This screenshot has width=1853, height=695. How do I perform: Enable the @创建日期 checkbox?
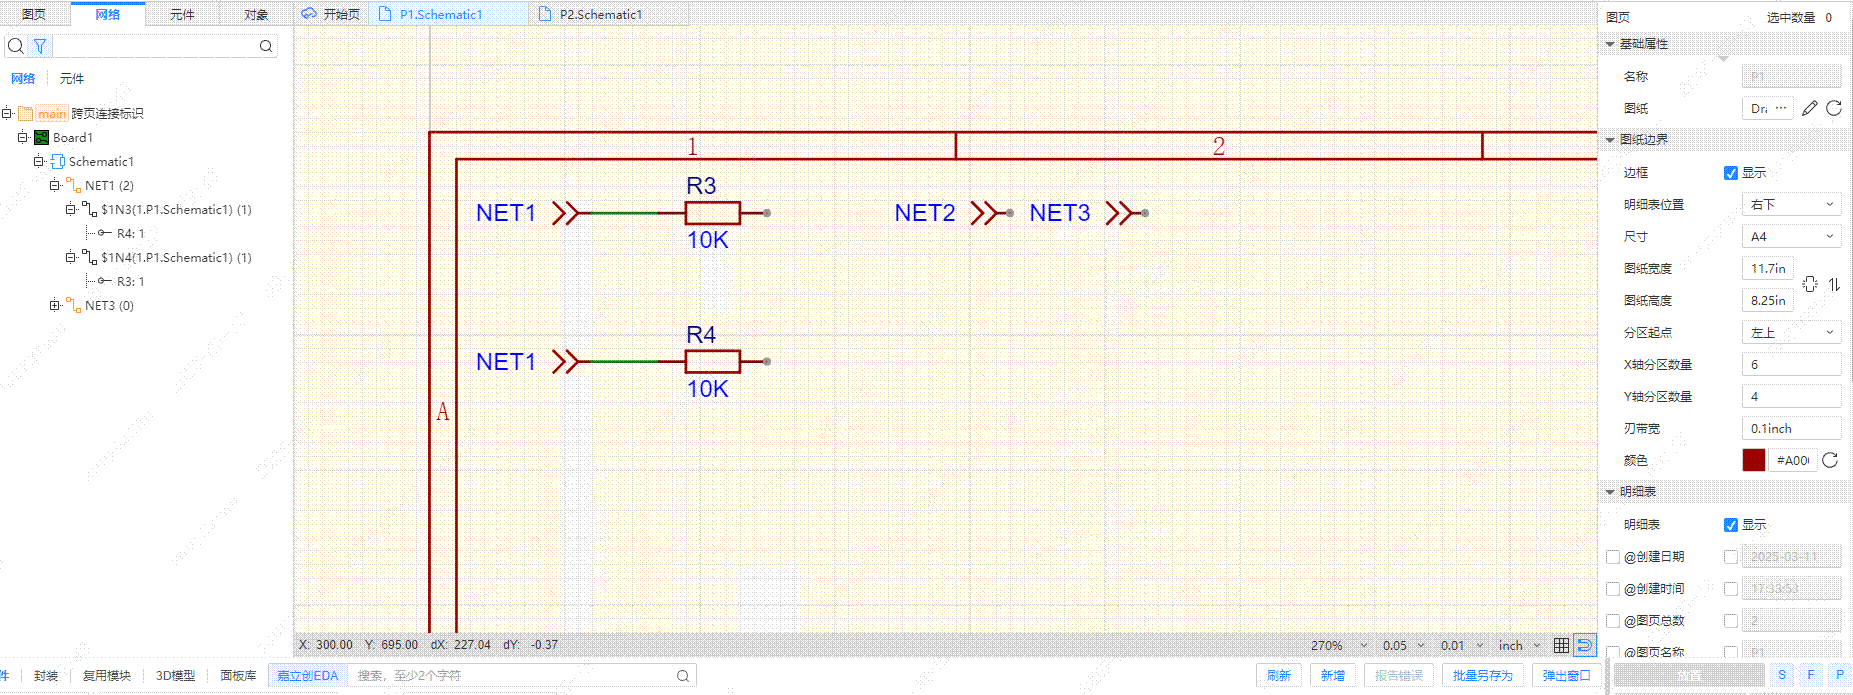coord(1613,557)
